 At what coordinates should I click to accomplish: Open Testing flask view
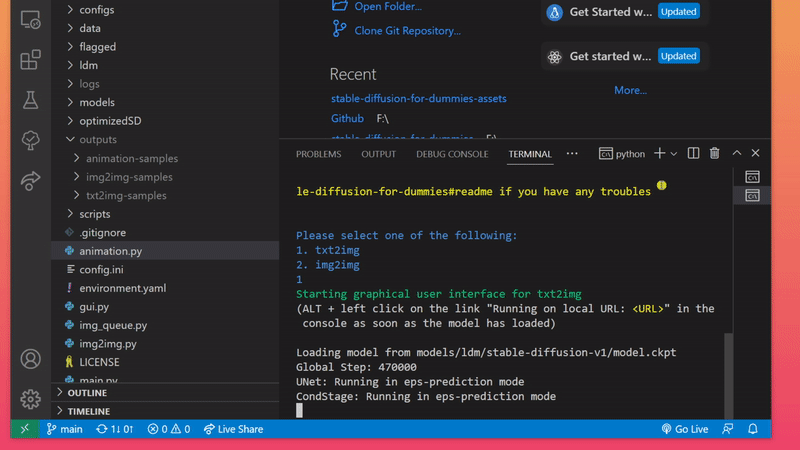coord(31,100)
